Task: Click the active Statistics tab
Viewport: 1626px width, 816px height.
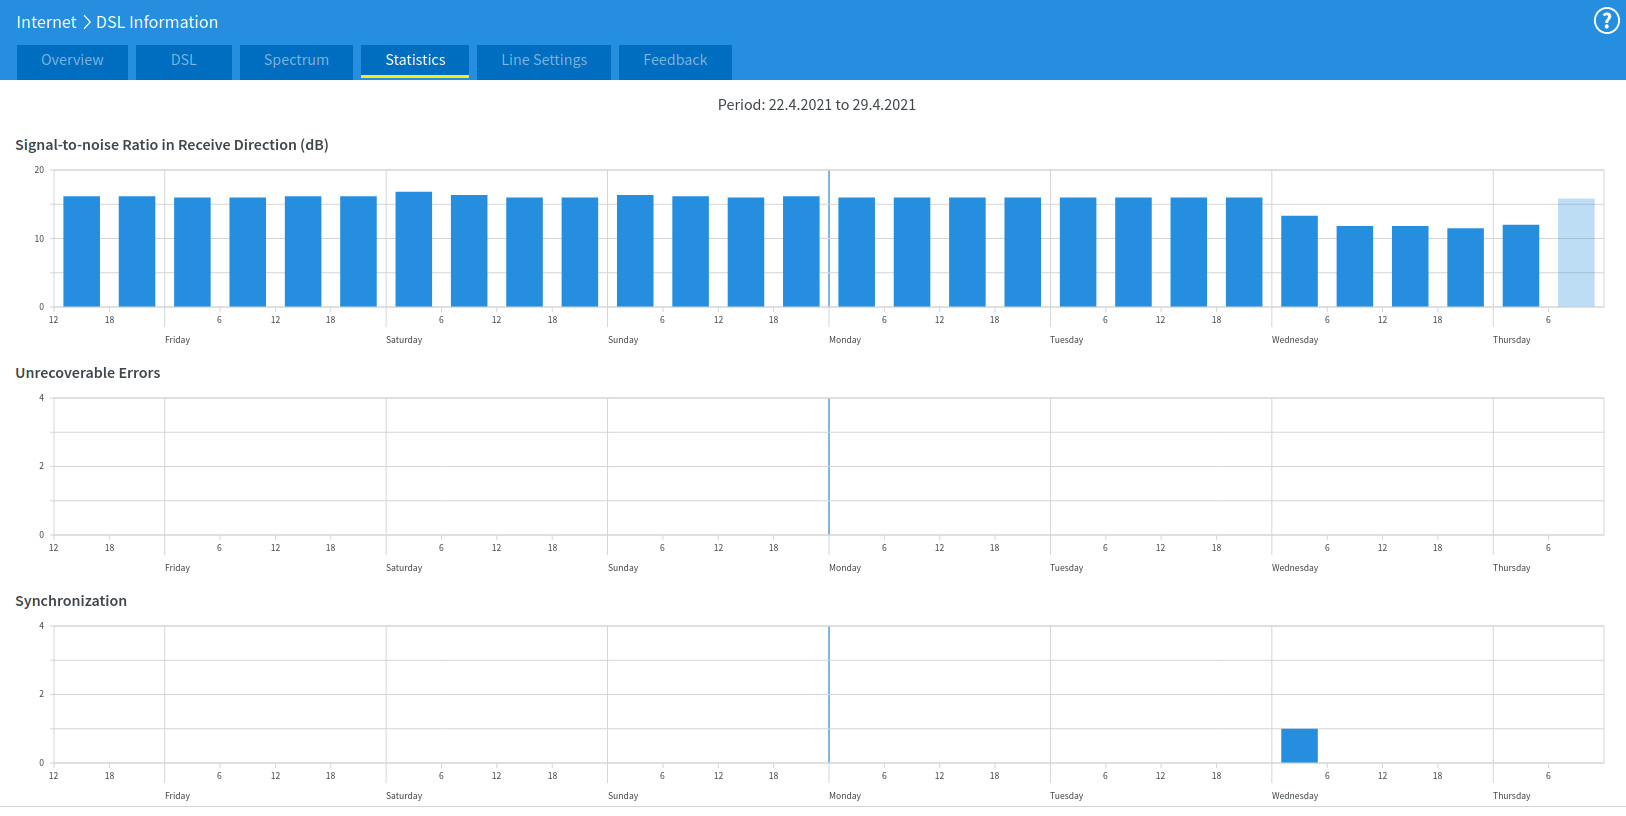Action: (415, 61)
